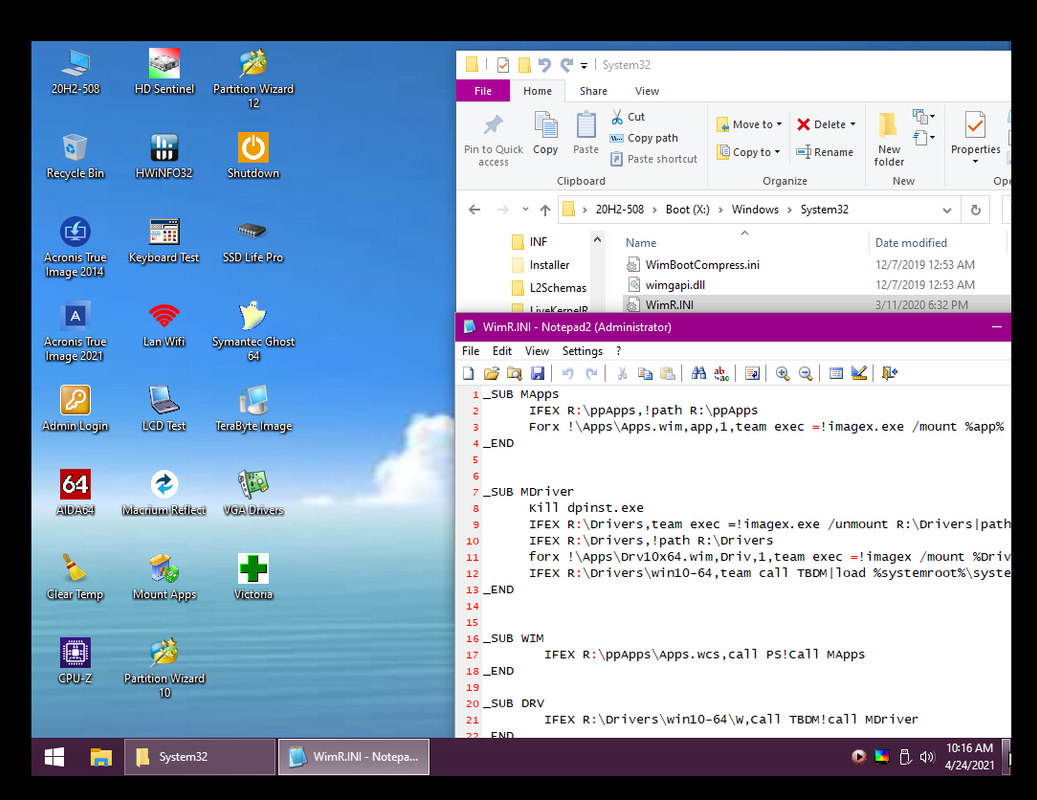Screen dimensions: 1037x800
Task: Click the navigation pane scroll up arrow
Action: (x=597, y=239)
